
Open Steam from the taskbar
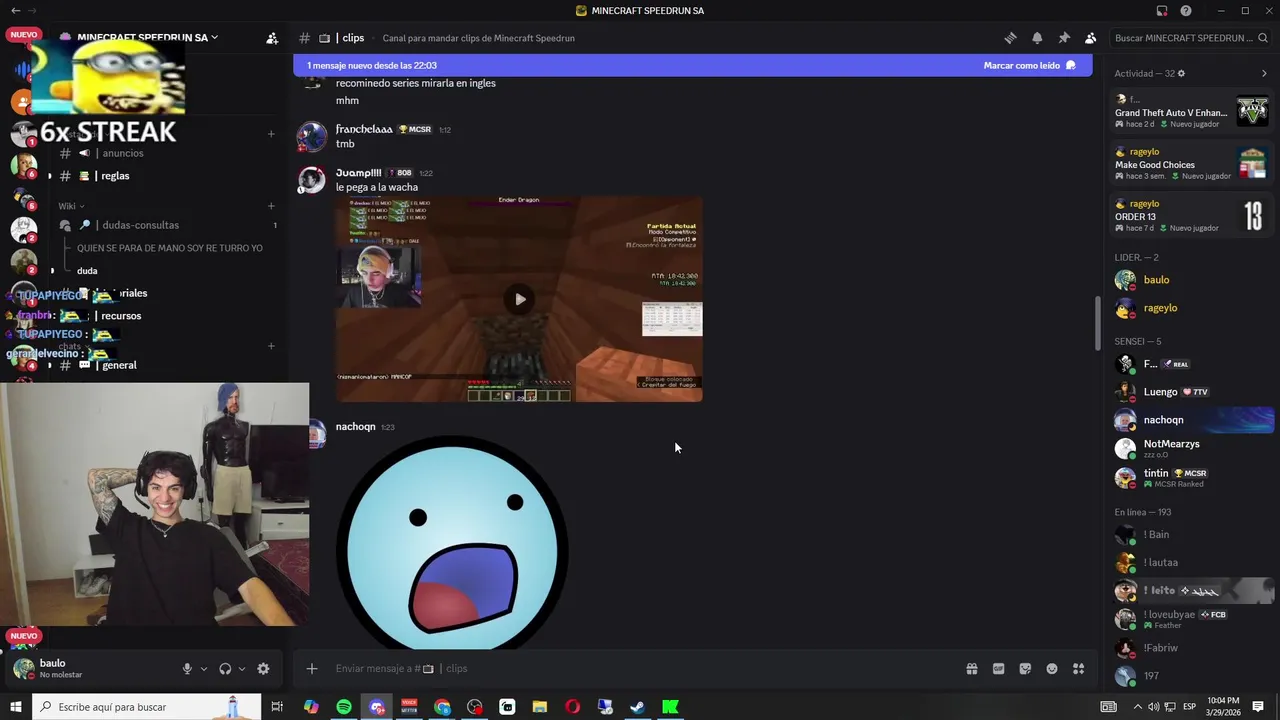[x=637, y=707]
